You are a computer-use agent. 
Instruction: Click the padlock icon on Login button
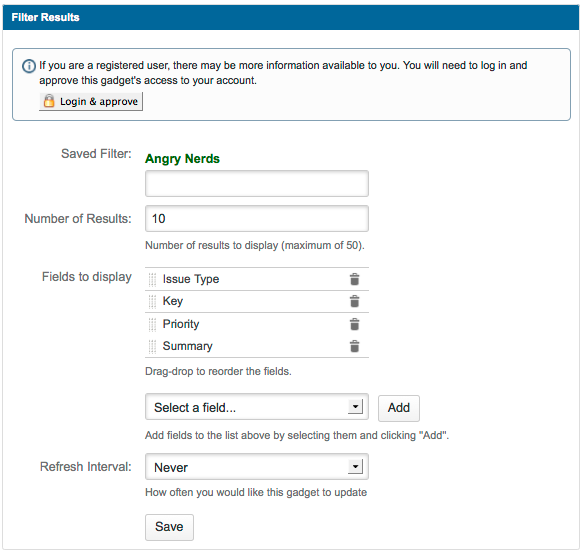(x=49, y=101)
